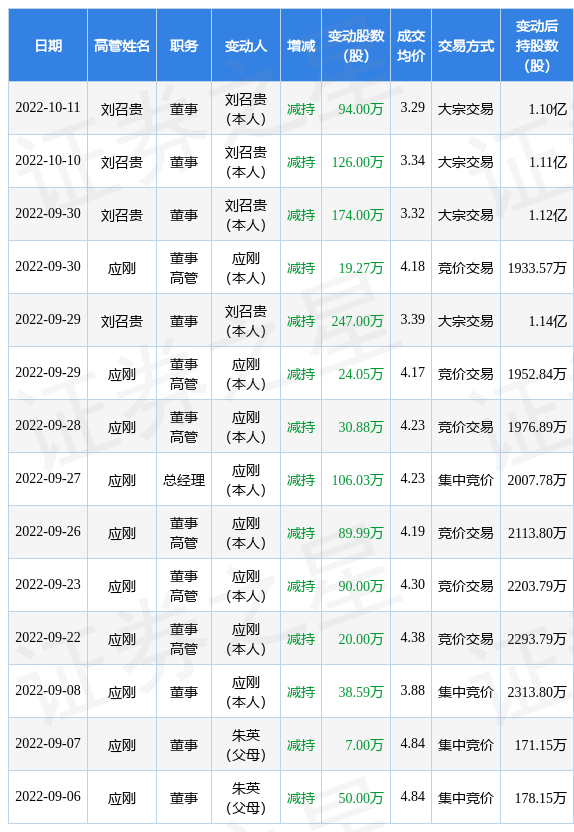Select the 106.03万 value cell
574x832 pixels.
tap(358, 480)
